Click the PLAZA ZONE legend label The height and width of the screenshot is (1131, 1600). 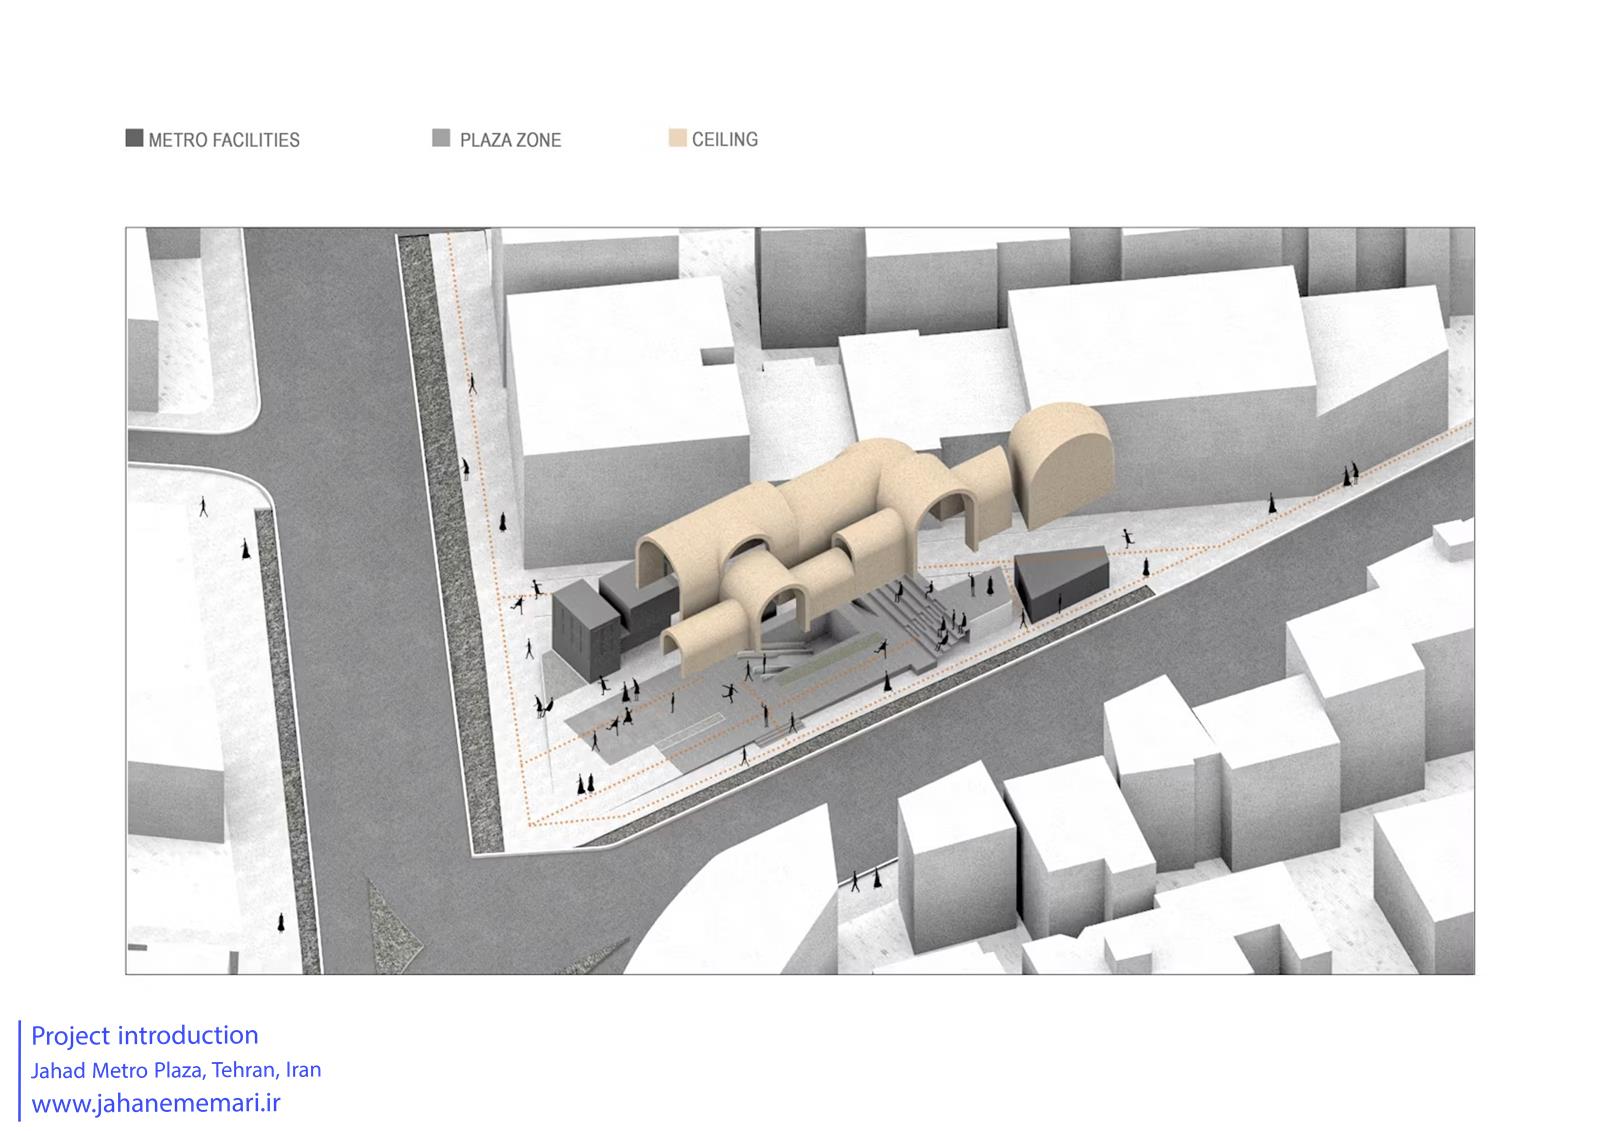(x=510, y=140)
